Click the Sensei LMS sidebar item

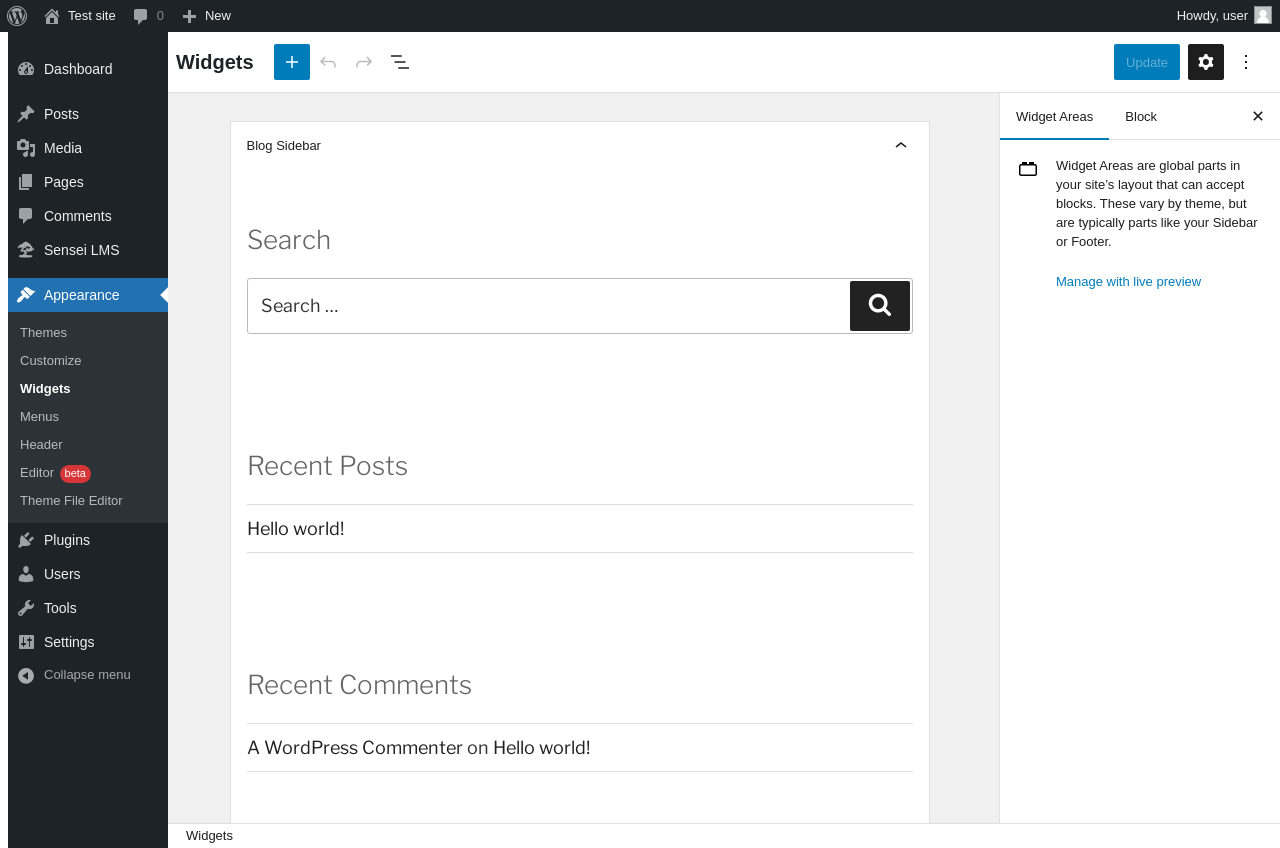pos(81,250)
